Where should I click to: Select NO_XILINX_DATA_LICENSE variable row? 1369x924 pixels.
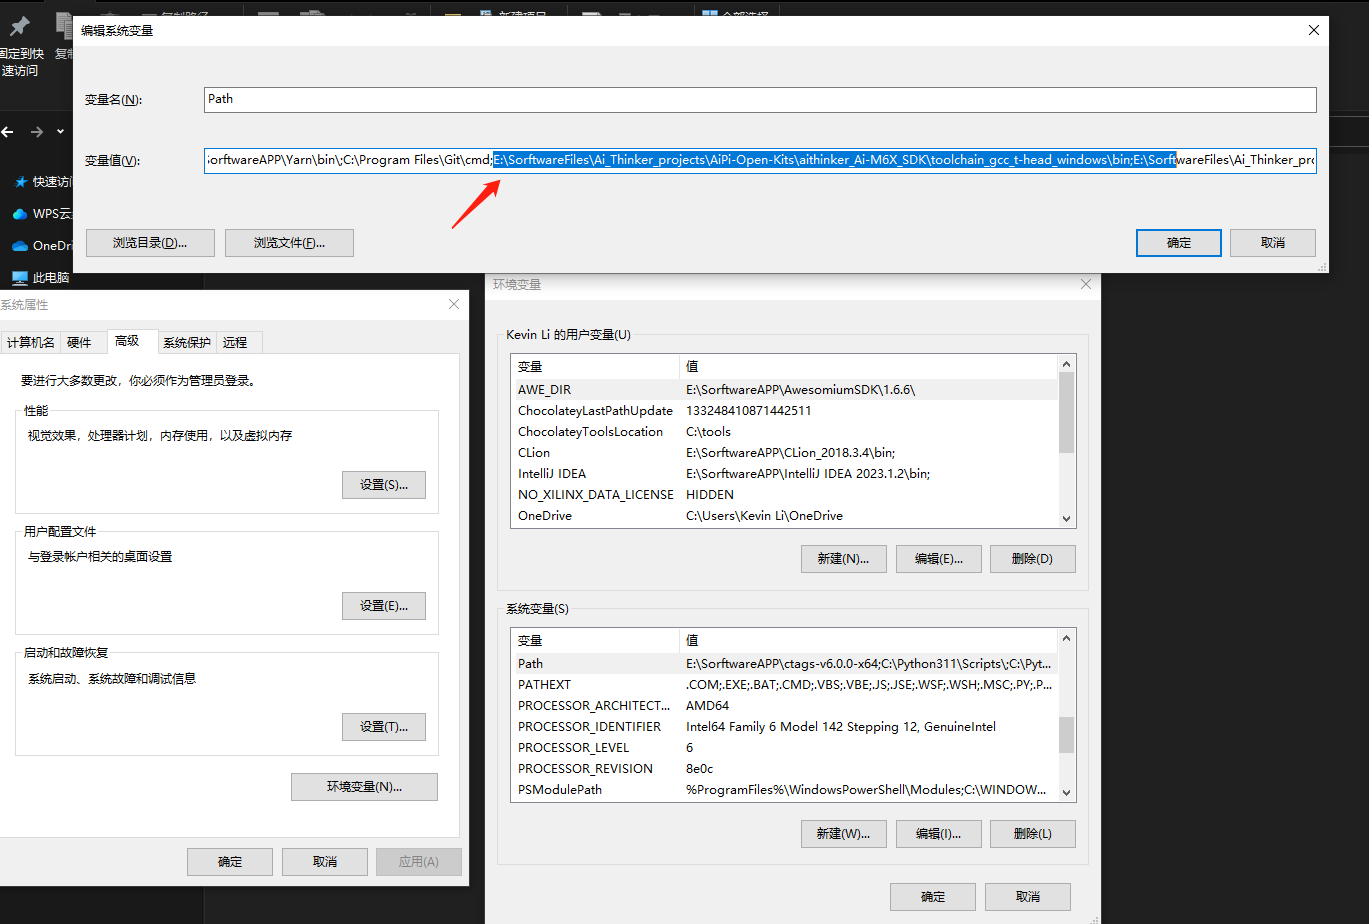click(x=784, y=495)
